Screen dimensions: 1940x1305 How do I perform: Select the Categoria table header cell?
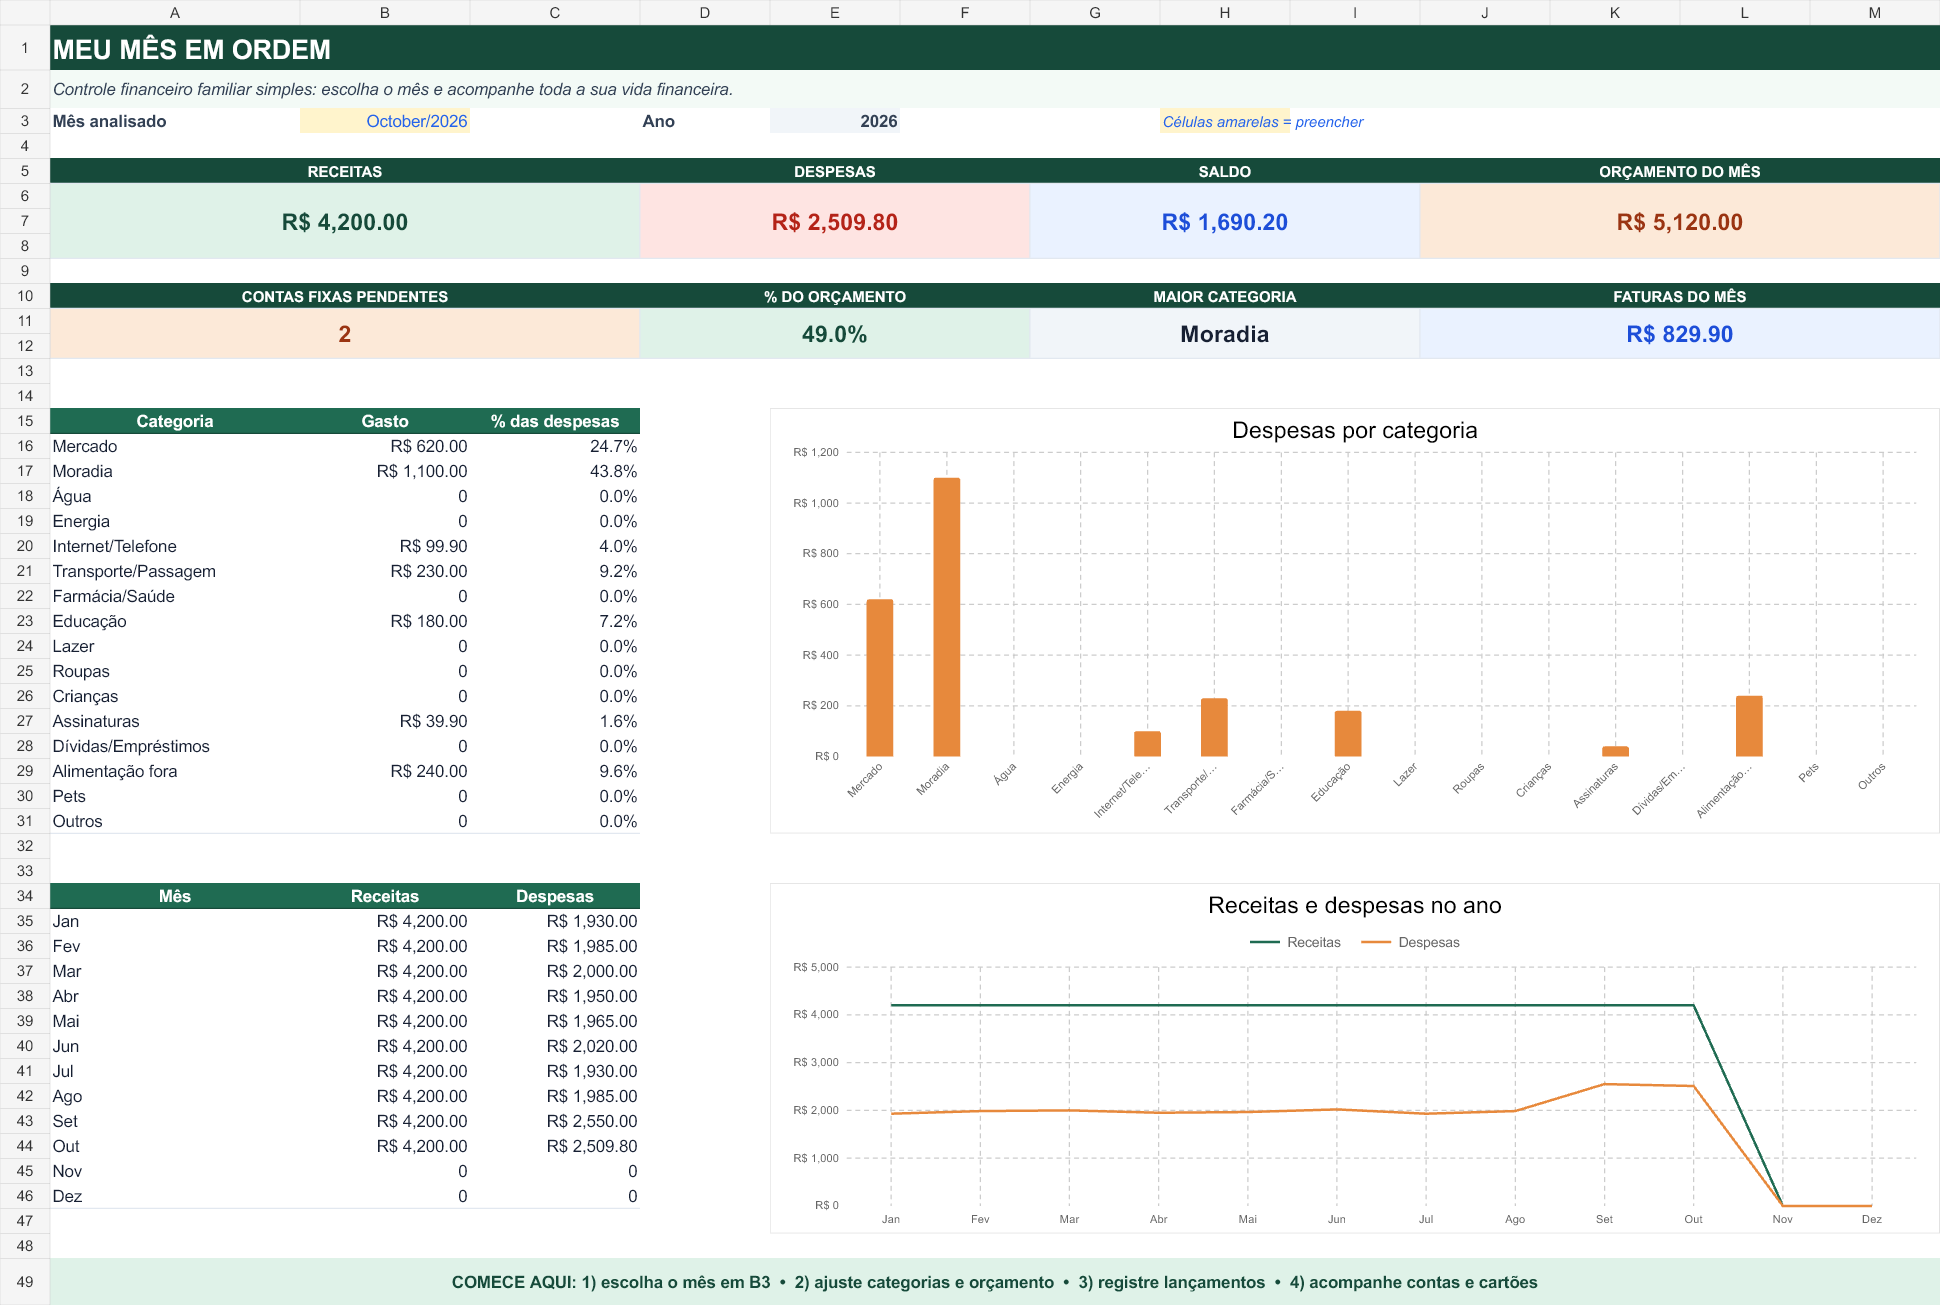click(x=175, y=421)
